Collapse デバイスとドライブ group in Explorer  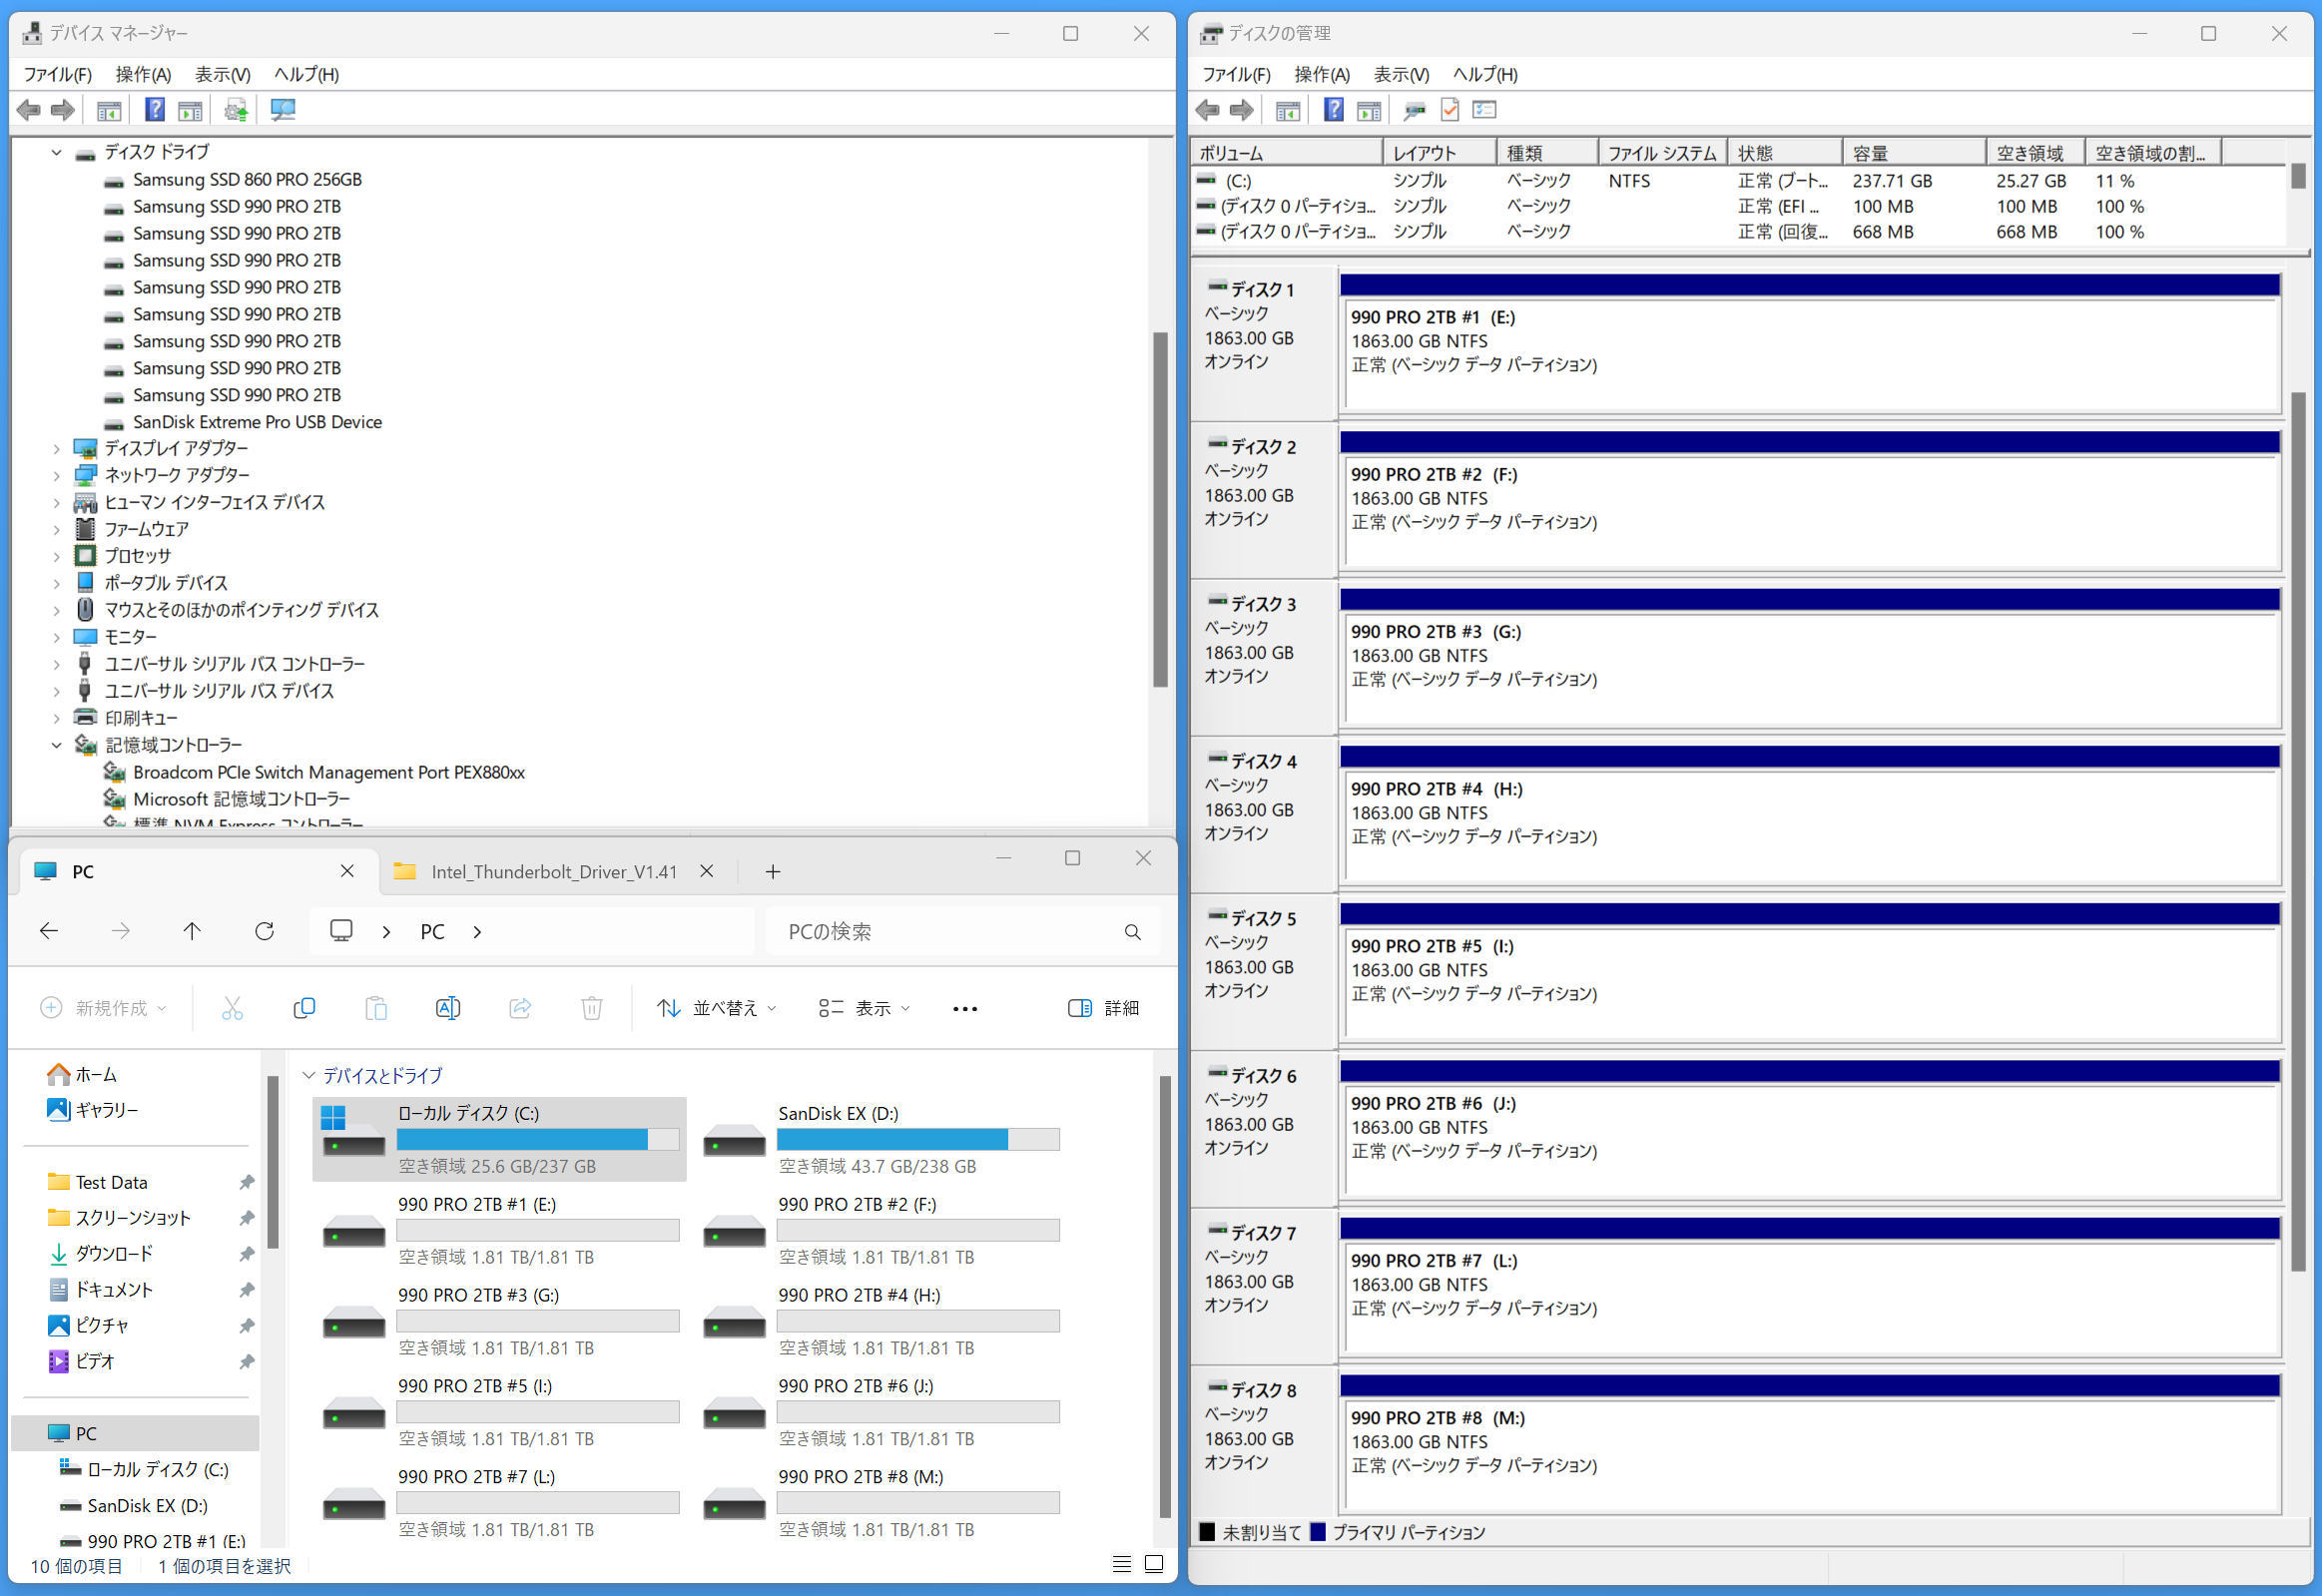(309, 1076)
